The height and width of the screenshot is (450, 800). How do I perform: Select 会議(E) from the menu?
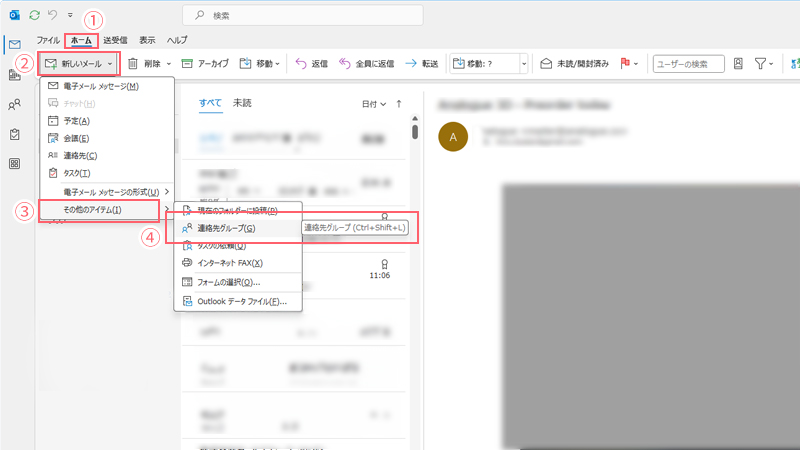pos(107,138)
